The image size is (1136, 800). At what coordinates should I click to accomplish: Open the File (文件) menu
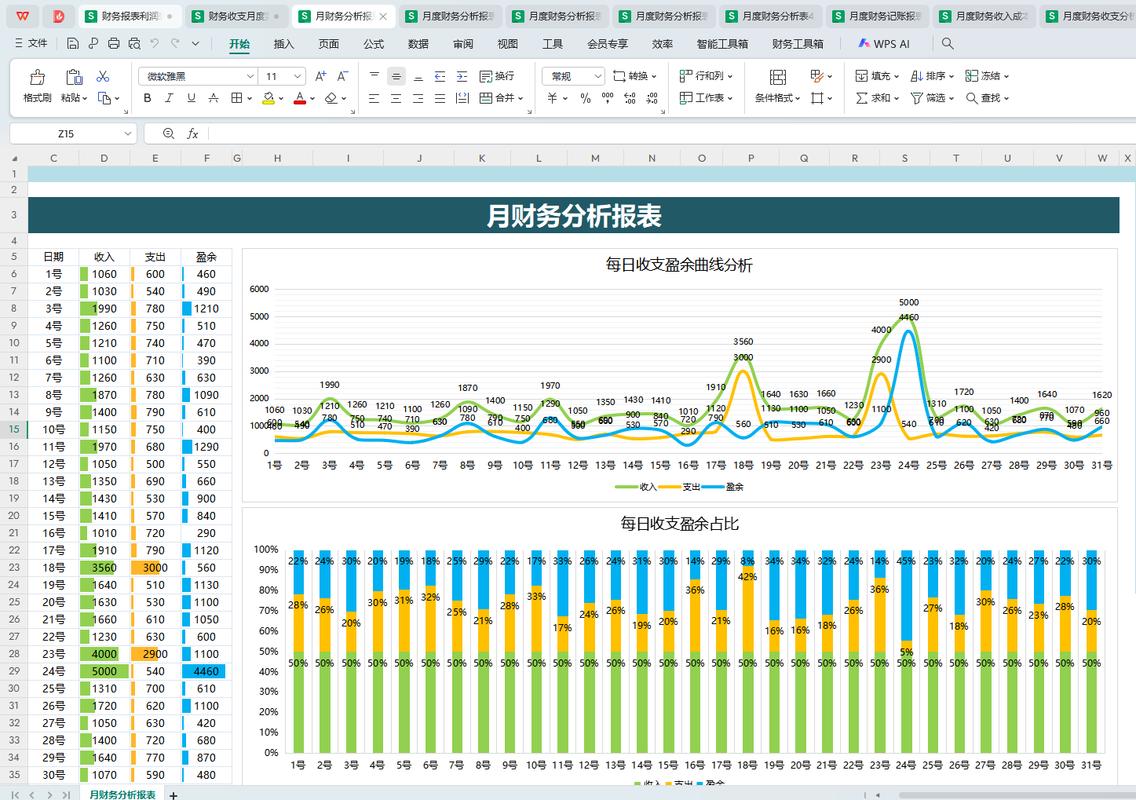(x=31, y=43)
